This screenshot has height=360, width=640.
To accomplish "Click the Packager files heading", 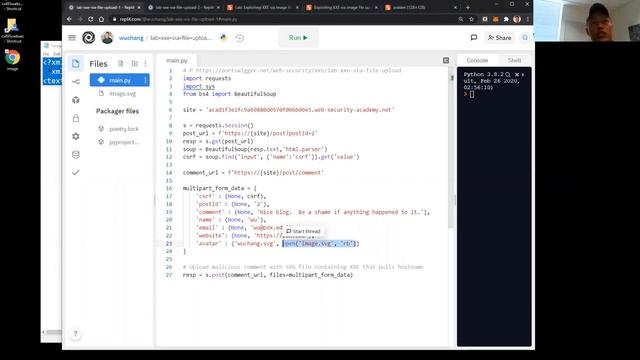I will (x=118, y=111).
